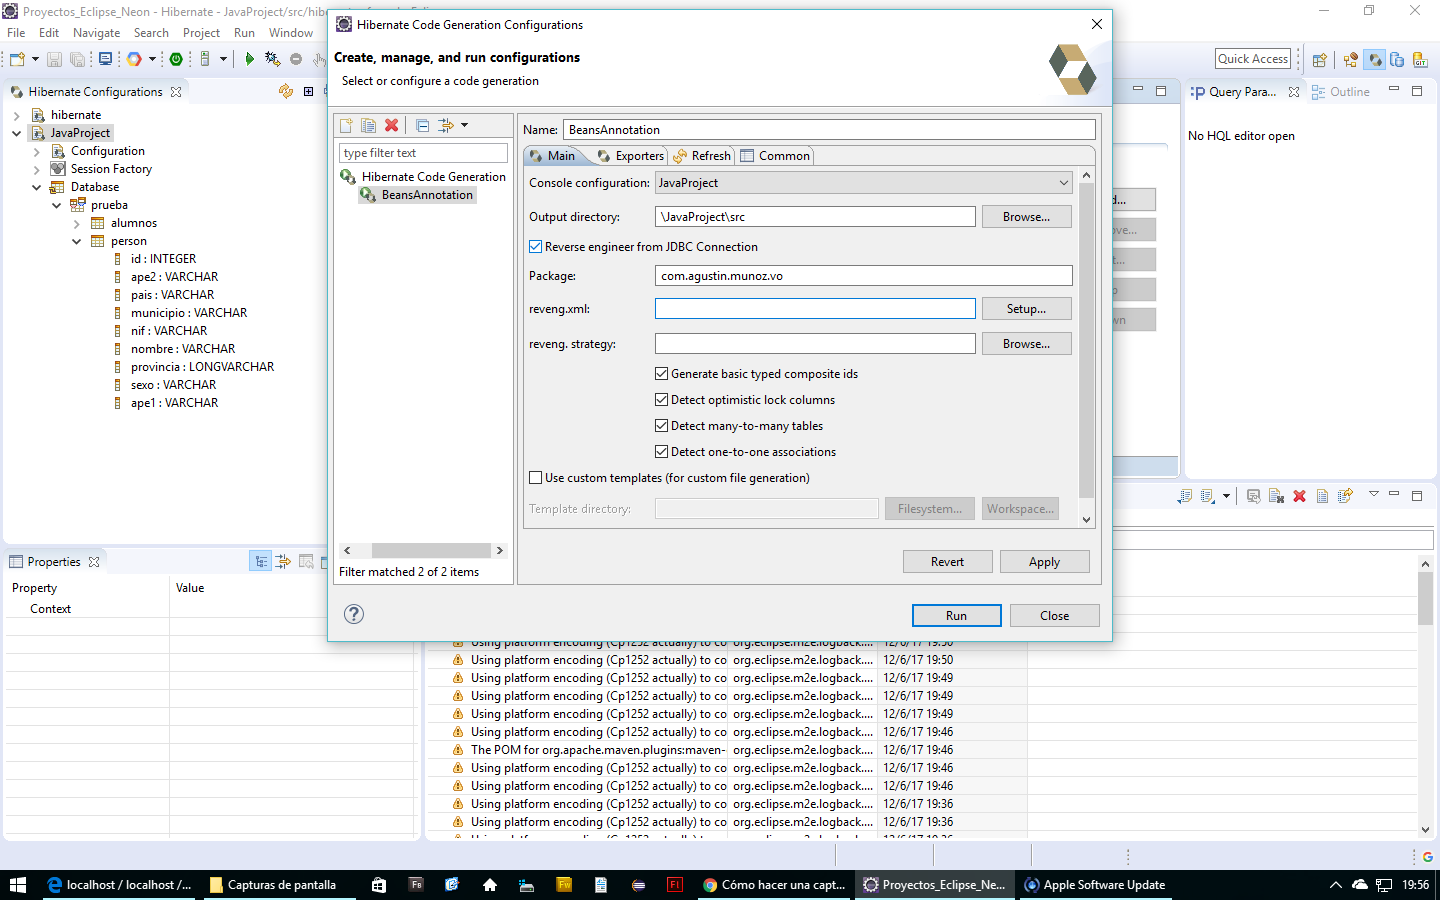The height and width of the screenshot is (900, 1440).
Task: Open the Console configuration combo box
Action: pyautogui.click(x=863, y=183)
